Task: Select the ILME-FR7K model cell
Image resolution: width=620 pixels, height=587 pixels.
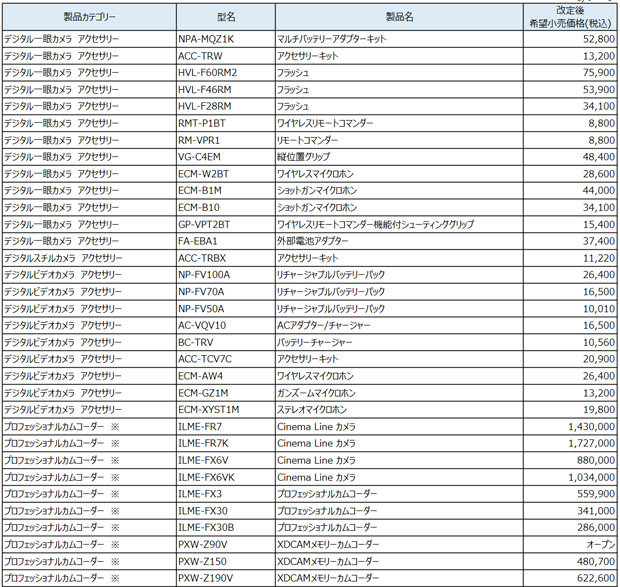Action: 226,444
